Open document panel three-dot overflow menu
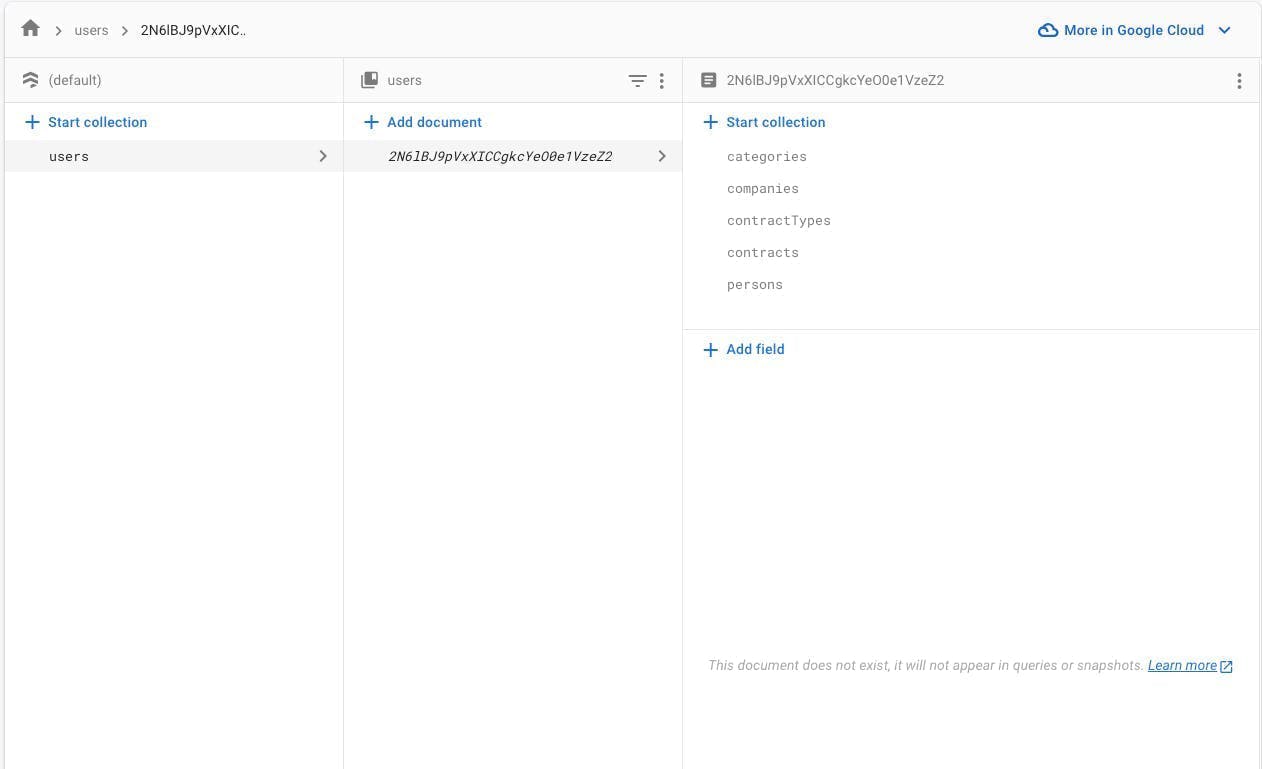This screenshot has height=769, width=1262. coord(1239,81)
